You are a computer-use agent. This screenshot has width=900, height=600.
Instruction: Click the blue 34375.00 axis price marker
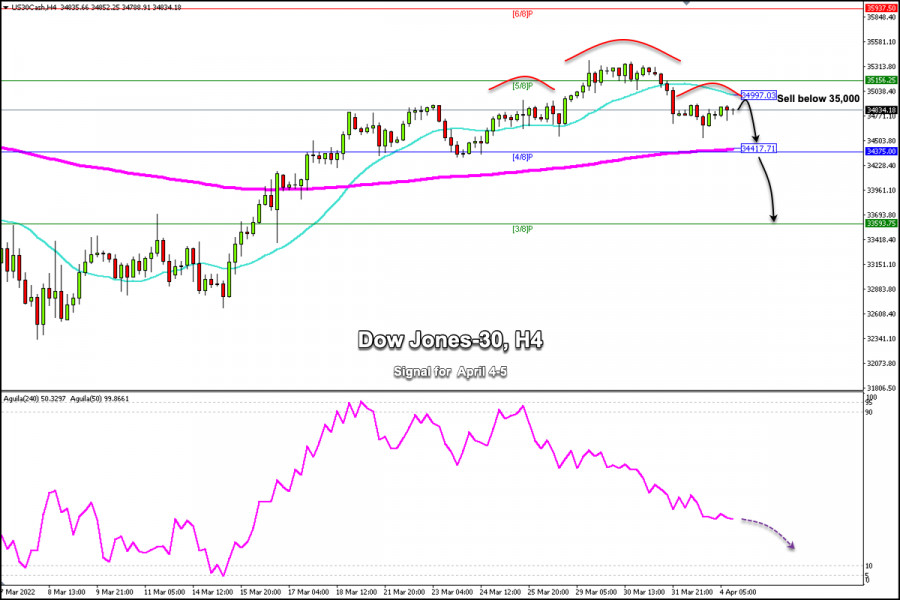click(881, 152)
